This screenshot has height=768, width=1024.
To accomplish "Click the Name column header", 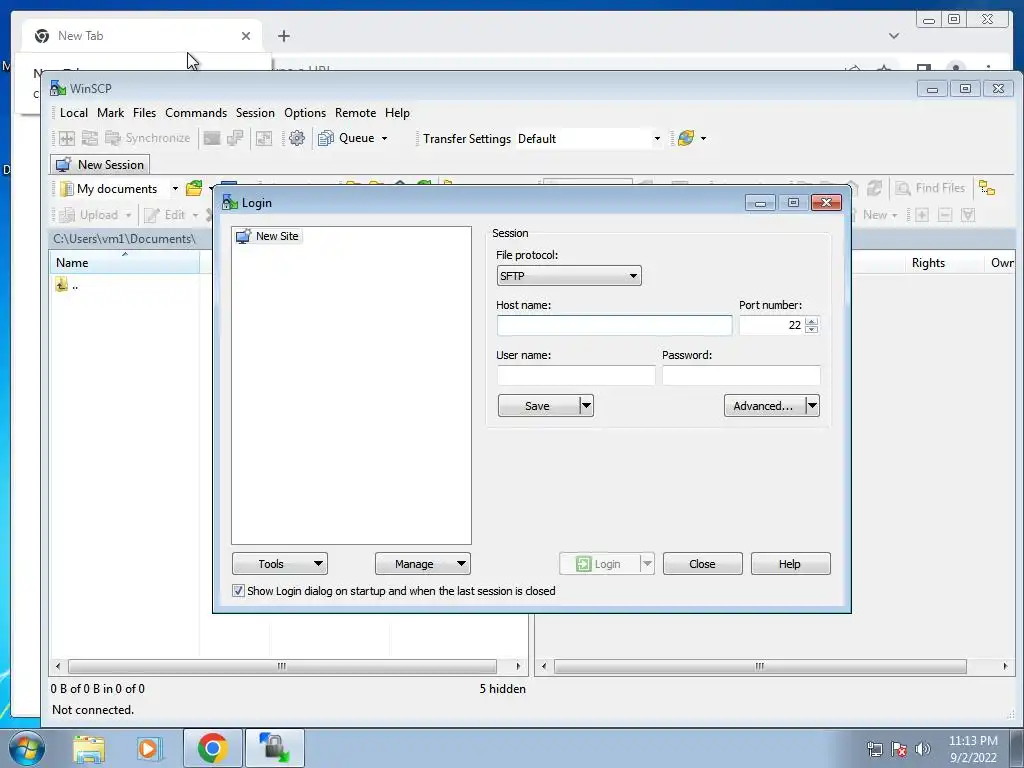I will coord(125,263).
